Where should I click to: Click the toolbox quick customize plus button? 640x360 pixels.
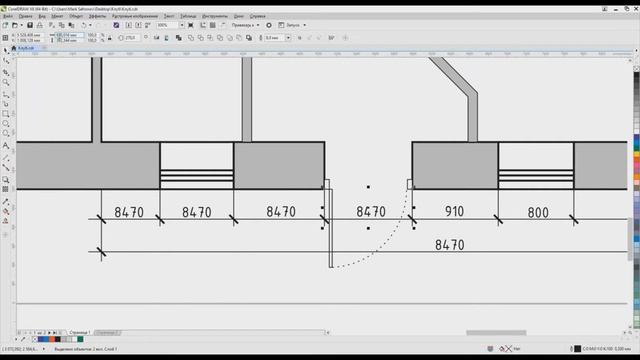click(6, 235)
